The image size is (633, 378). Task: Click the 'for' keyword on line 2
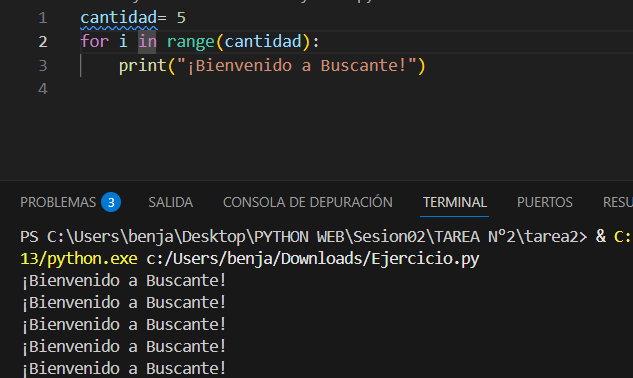click(94, 42)
